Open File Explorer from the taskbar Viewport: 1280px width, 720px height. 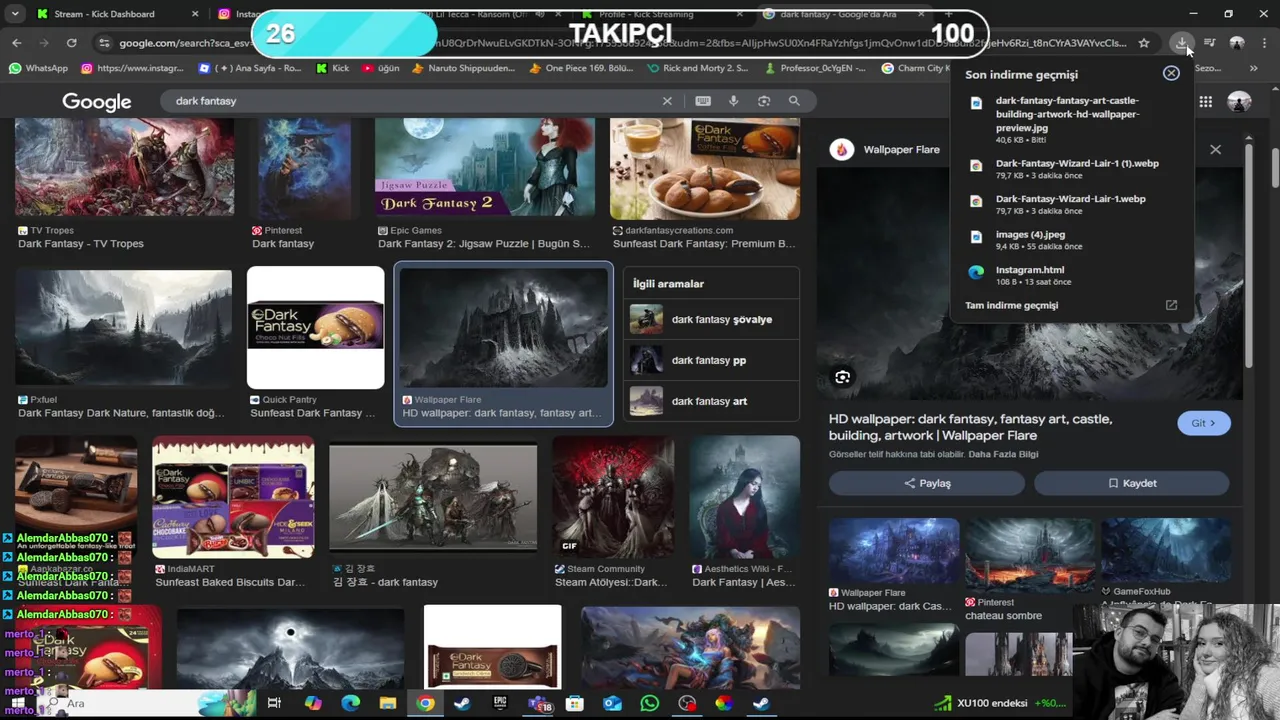(x=388, y=703)
